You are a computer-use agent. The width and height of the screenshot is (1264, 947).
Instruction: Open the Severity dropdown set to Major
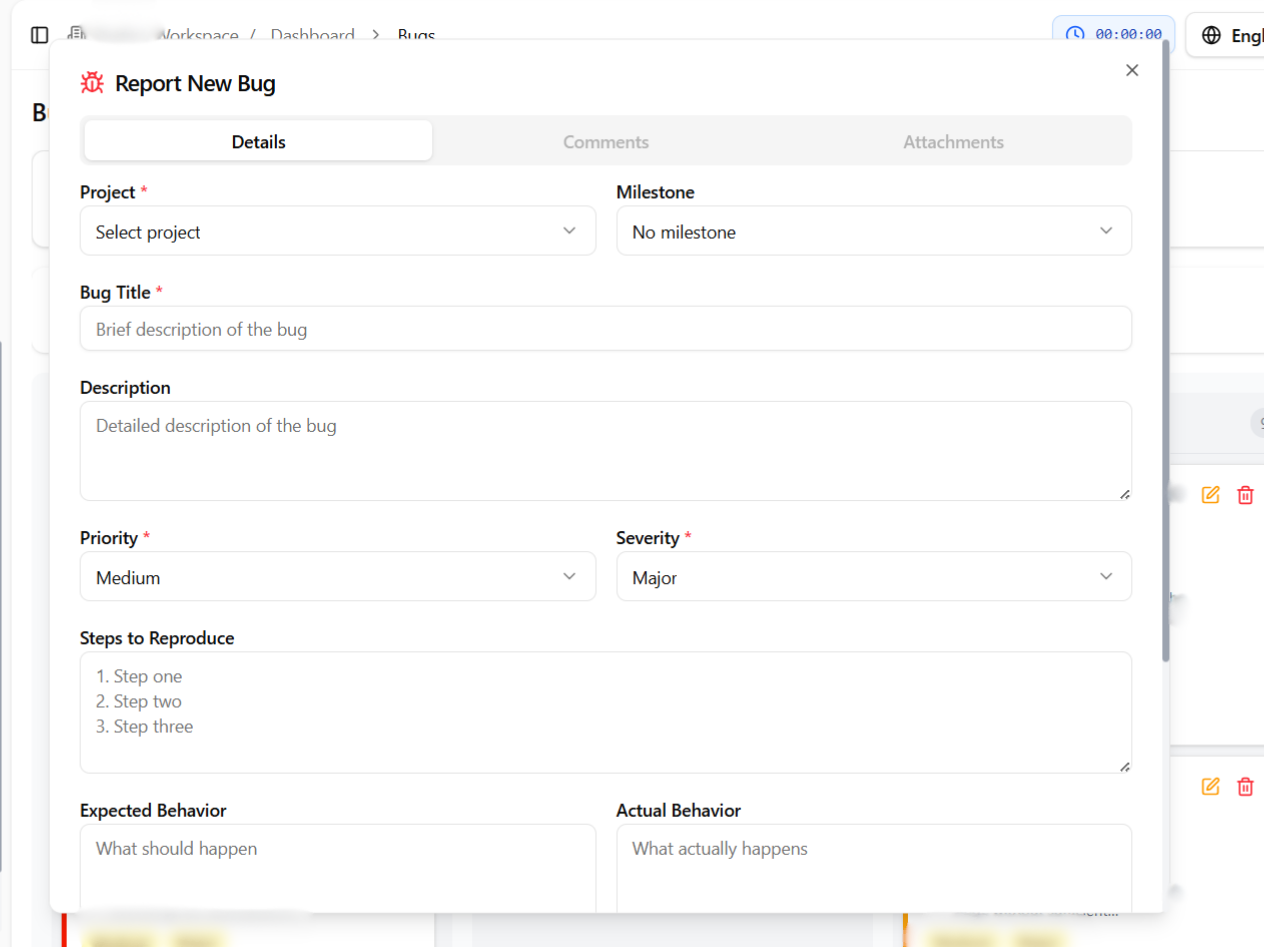coord(873,577)
